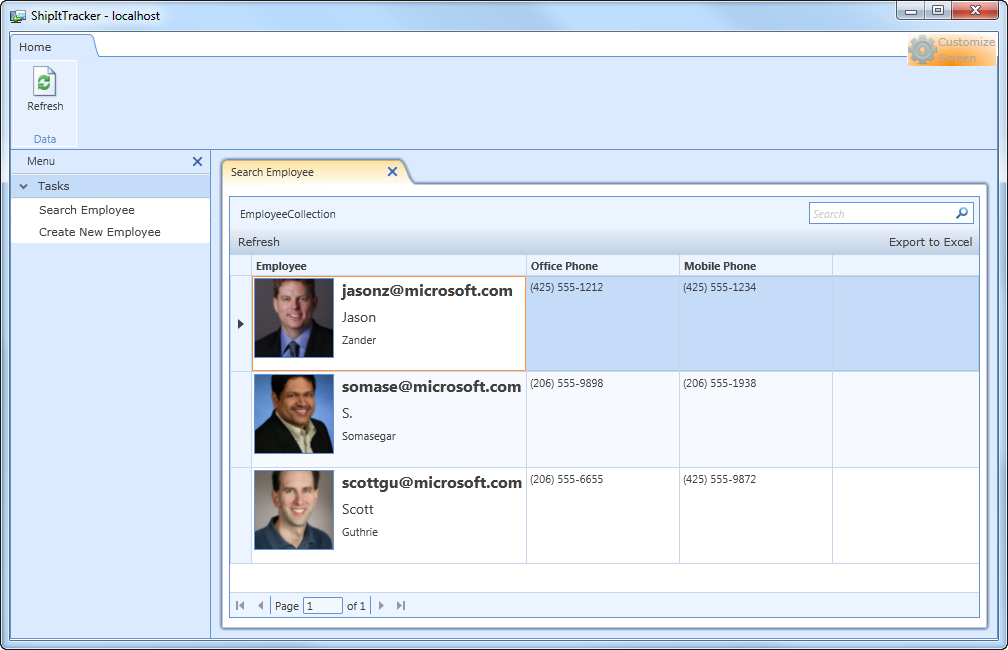Image resolution: width=1008 pixels, height=650 pixels.
Task: Select the Home ribbon tab
Action: pyautogui.click(x=34, y=46)
